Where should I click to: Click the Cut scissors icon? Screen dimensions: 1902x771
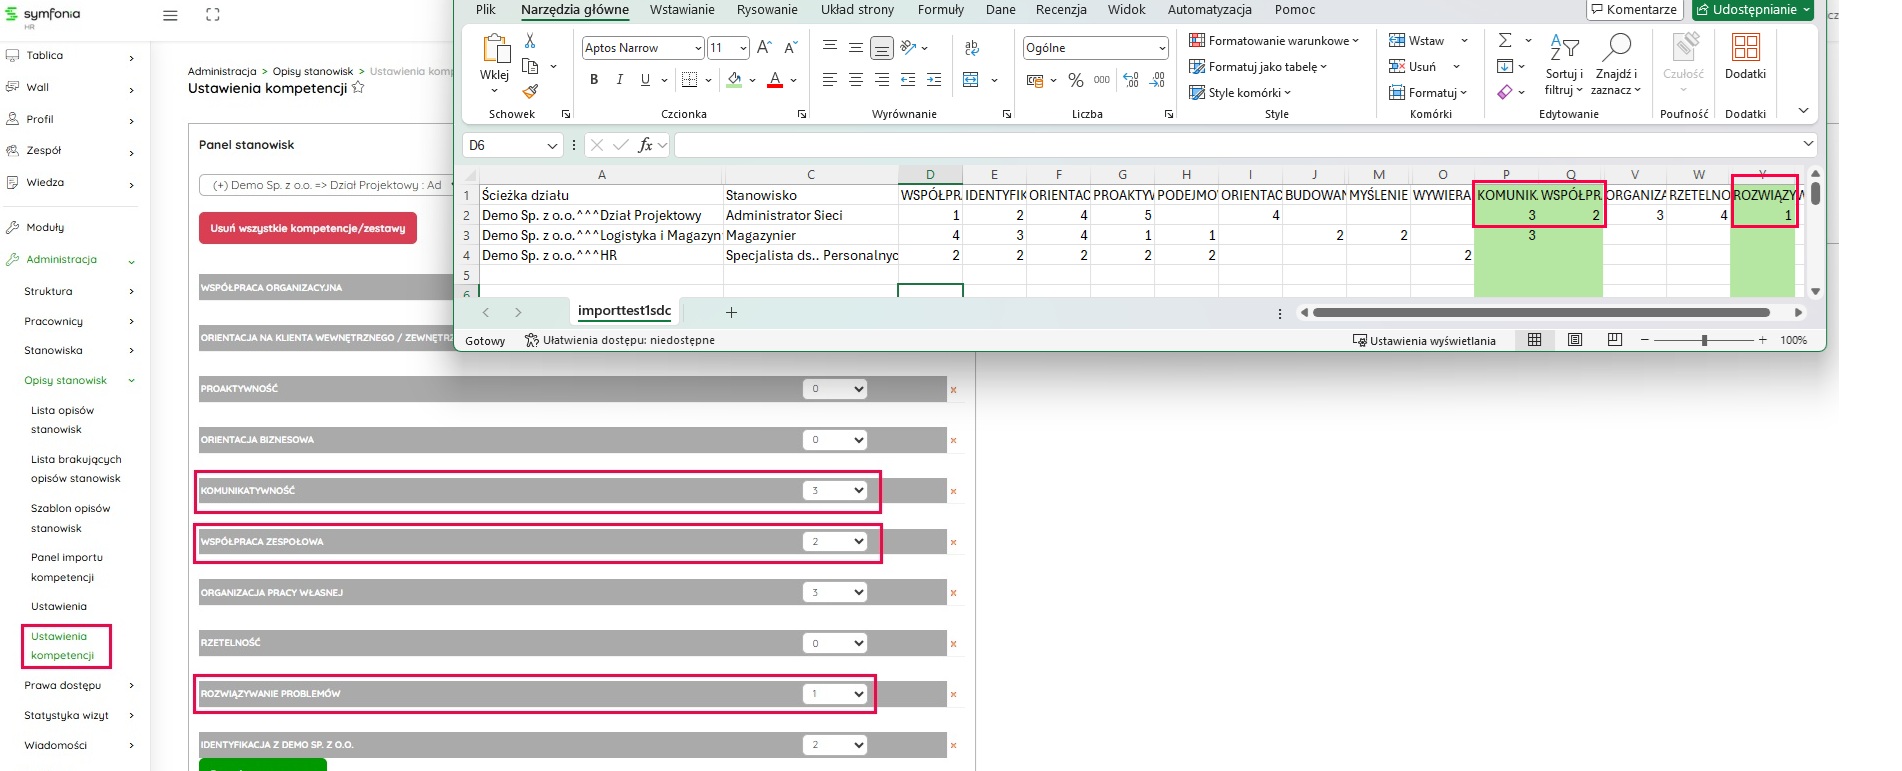(530, 40)
